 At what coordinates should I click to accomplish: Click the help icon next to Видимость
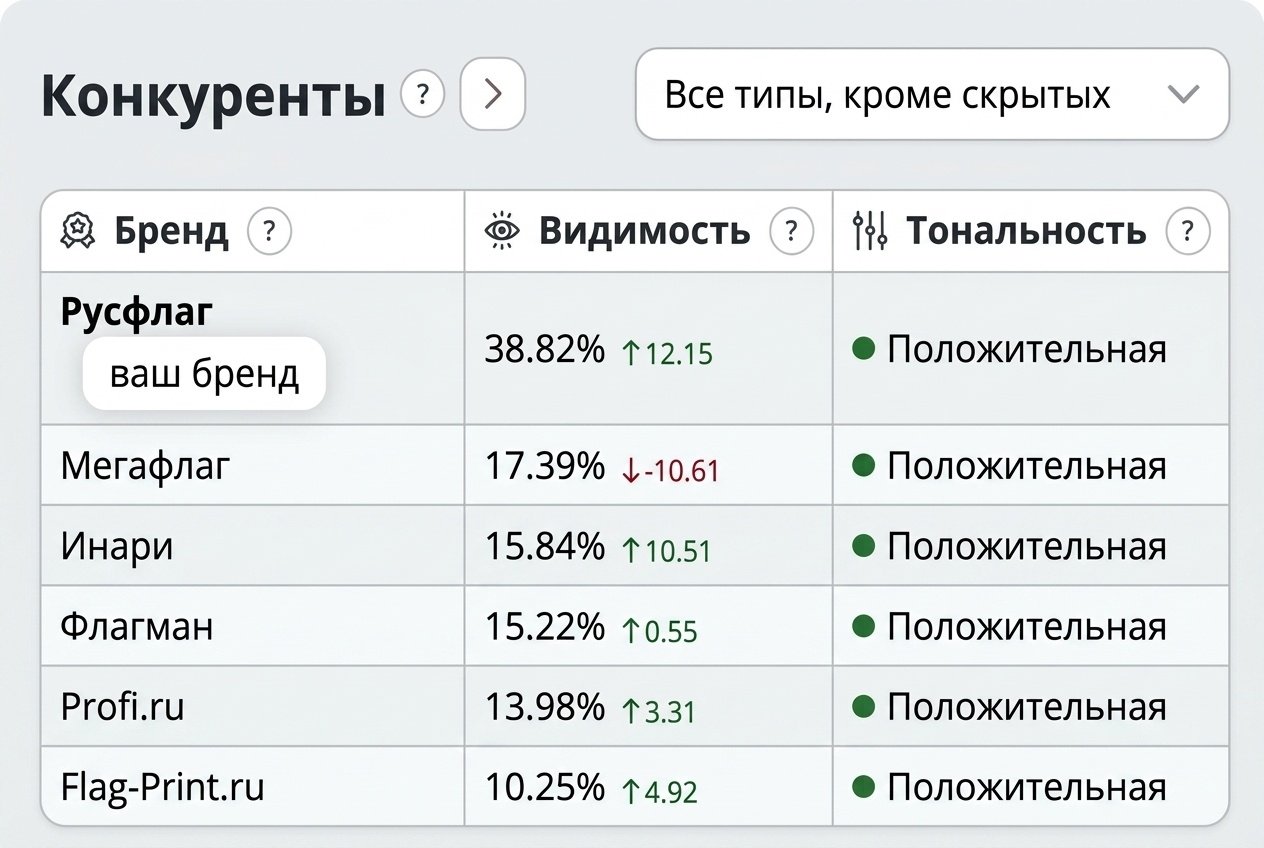click(x=791, y=232)
